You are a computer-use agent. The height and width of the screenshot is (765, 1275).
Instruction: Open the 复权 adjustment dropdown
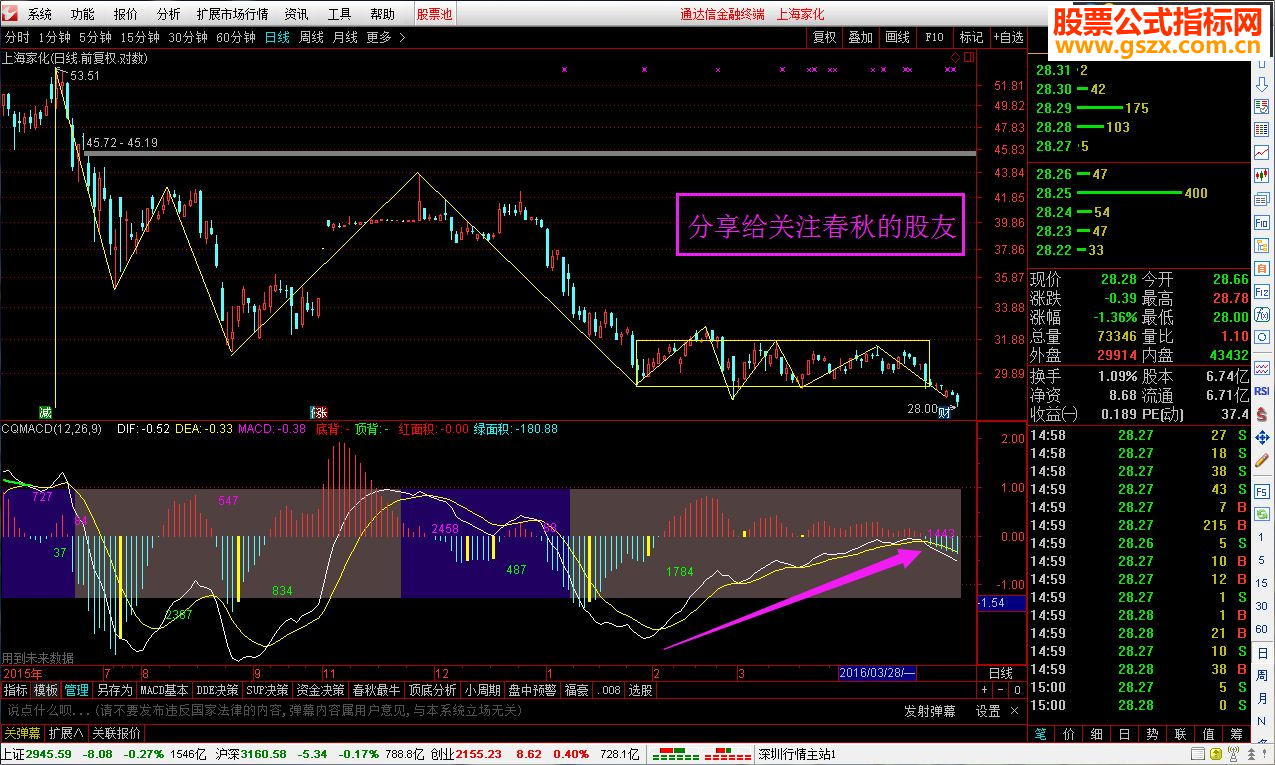pyautogui.click(x=824, y=37)
